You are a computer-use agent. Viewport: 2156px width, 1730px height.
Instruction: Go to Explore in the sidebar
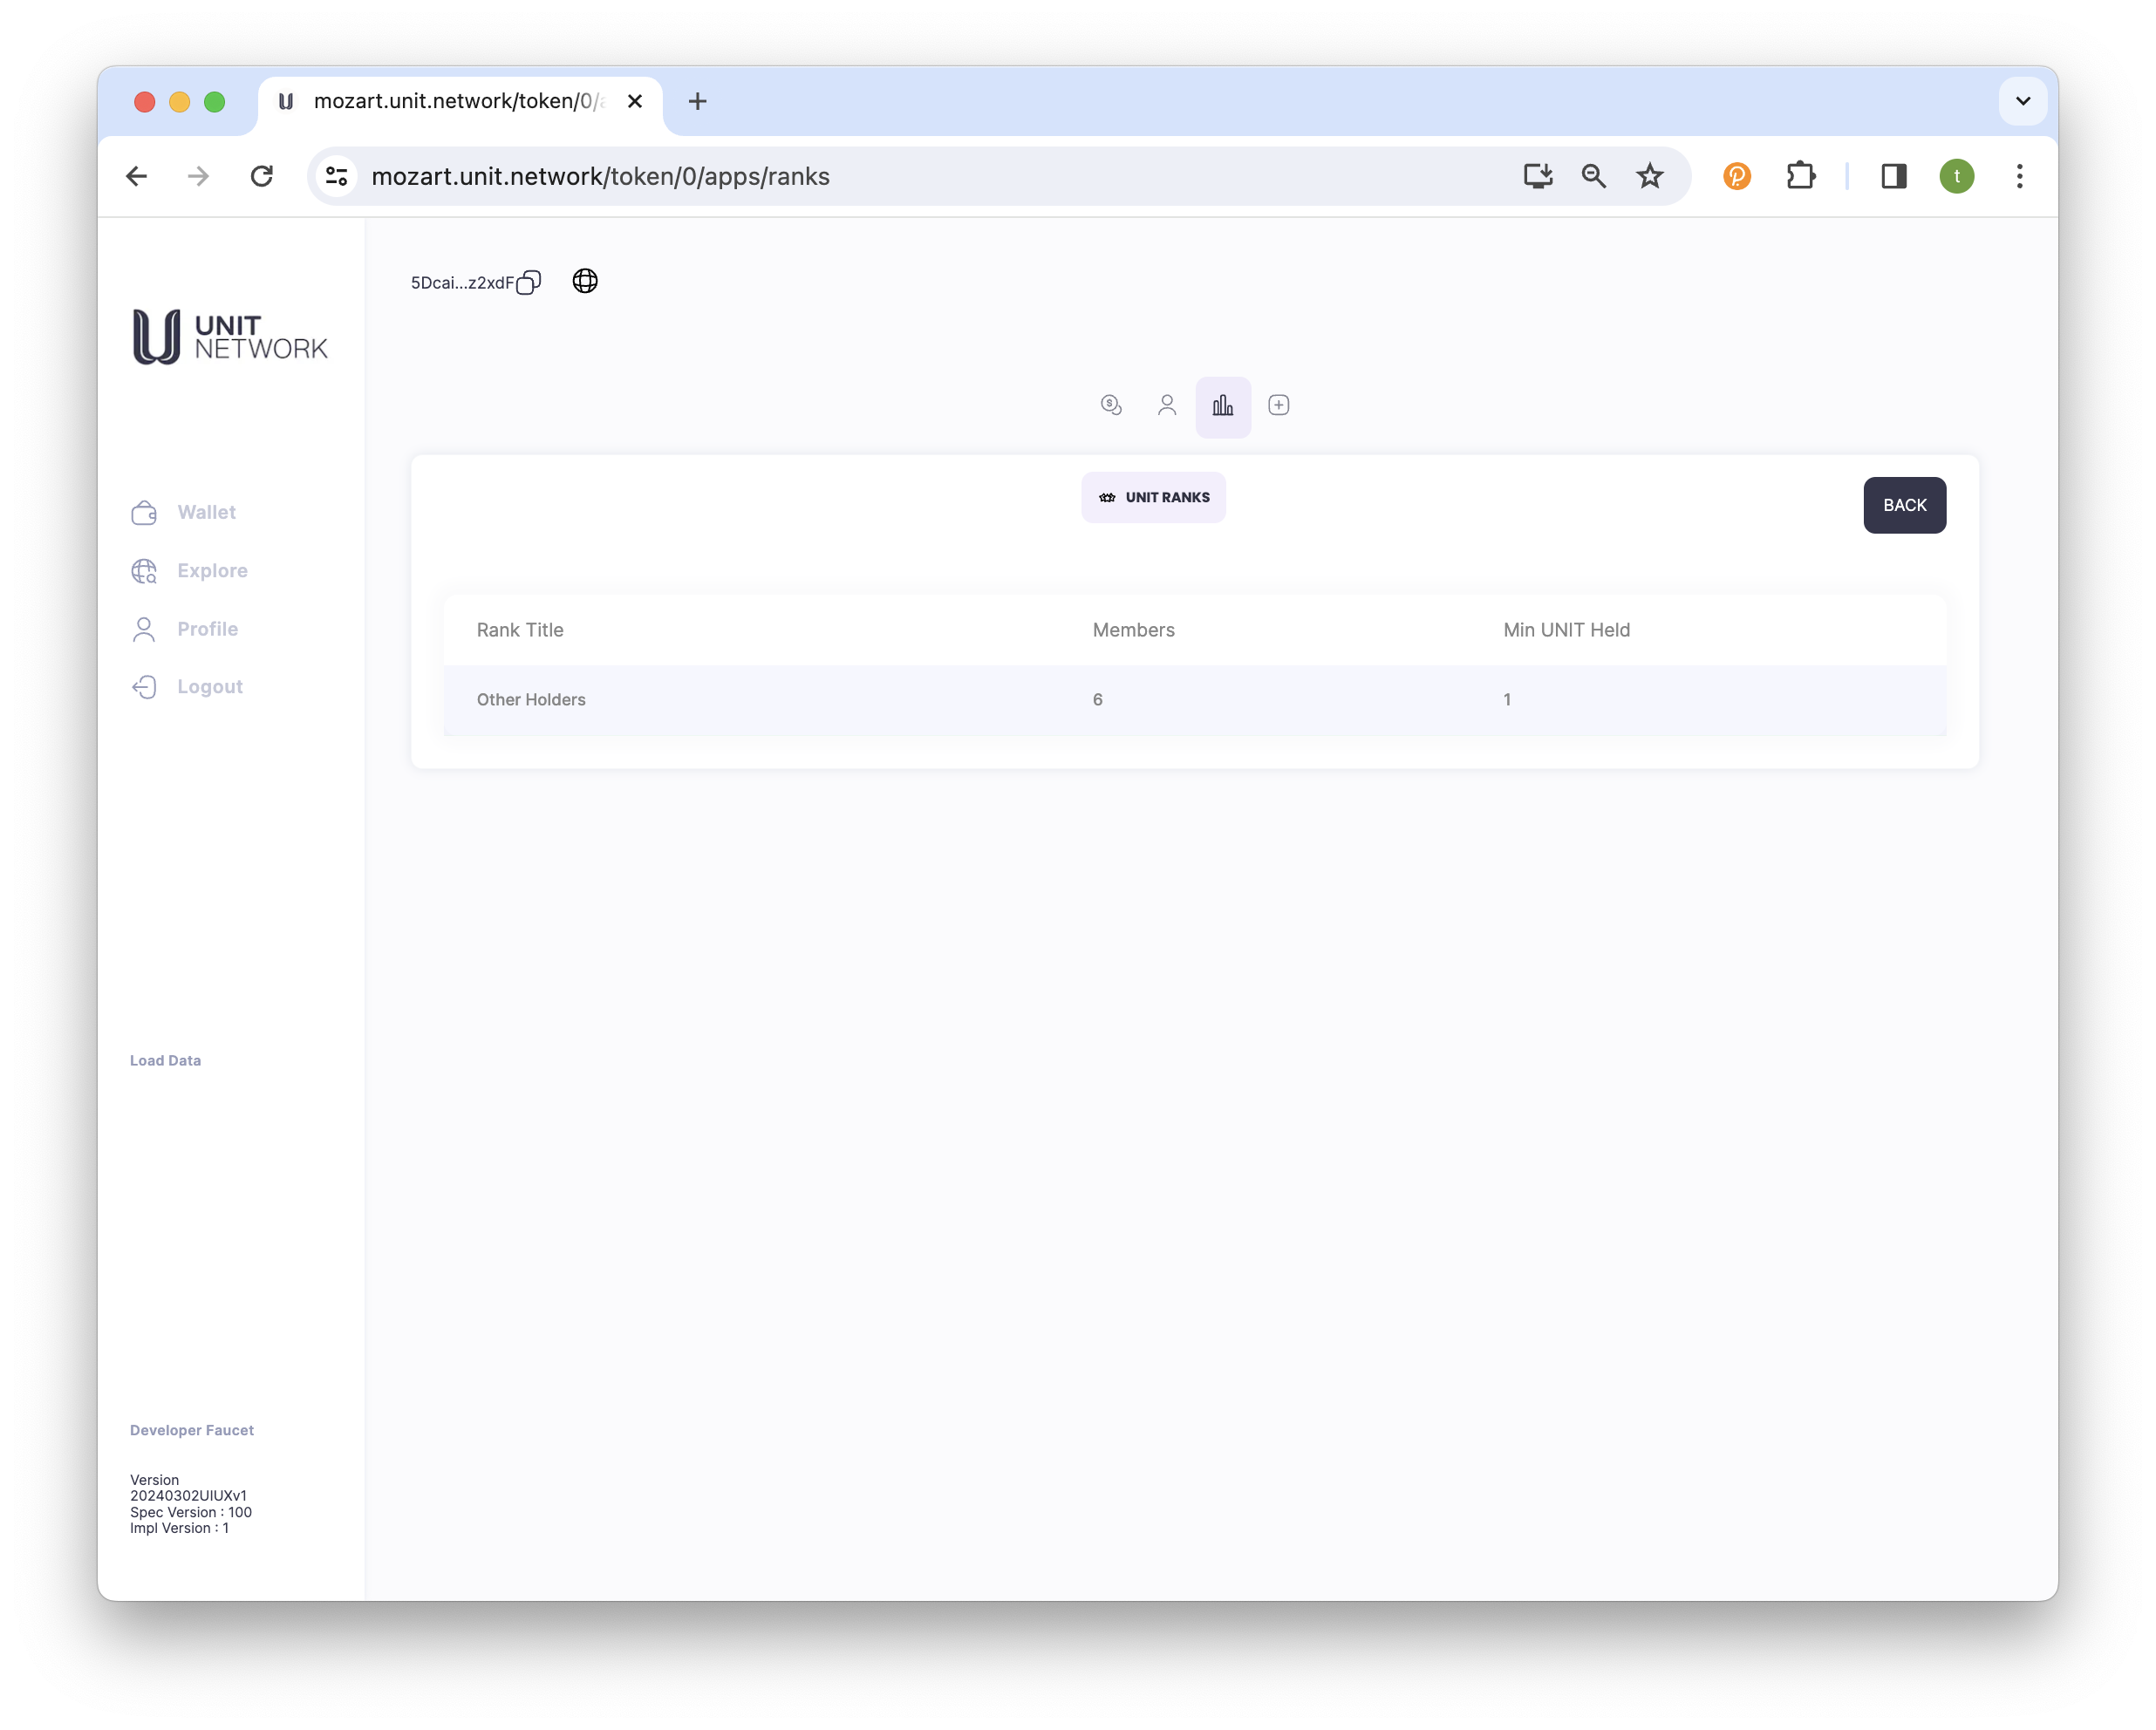(x=212, y=570)
